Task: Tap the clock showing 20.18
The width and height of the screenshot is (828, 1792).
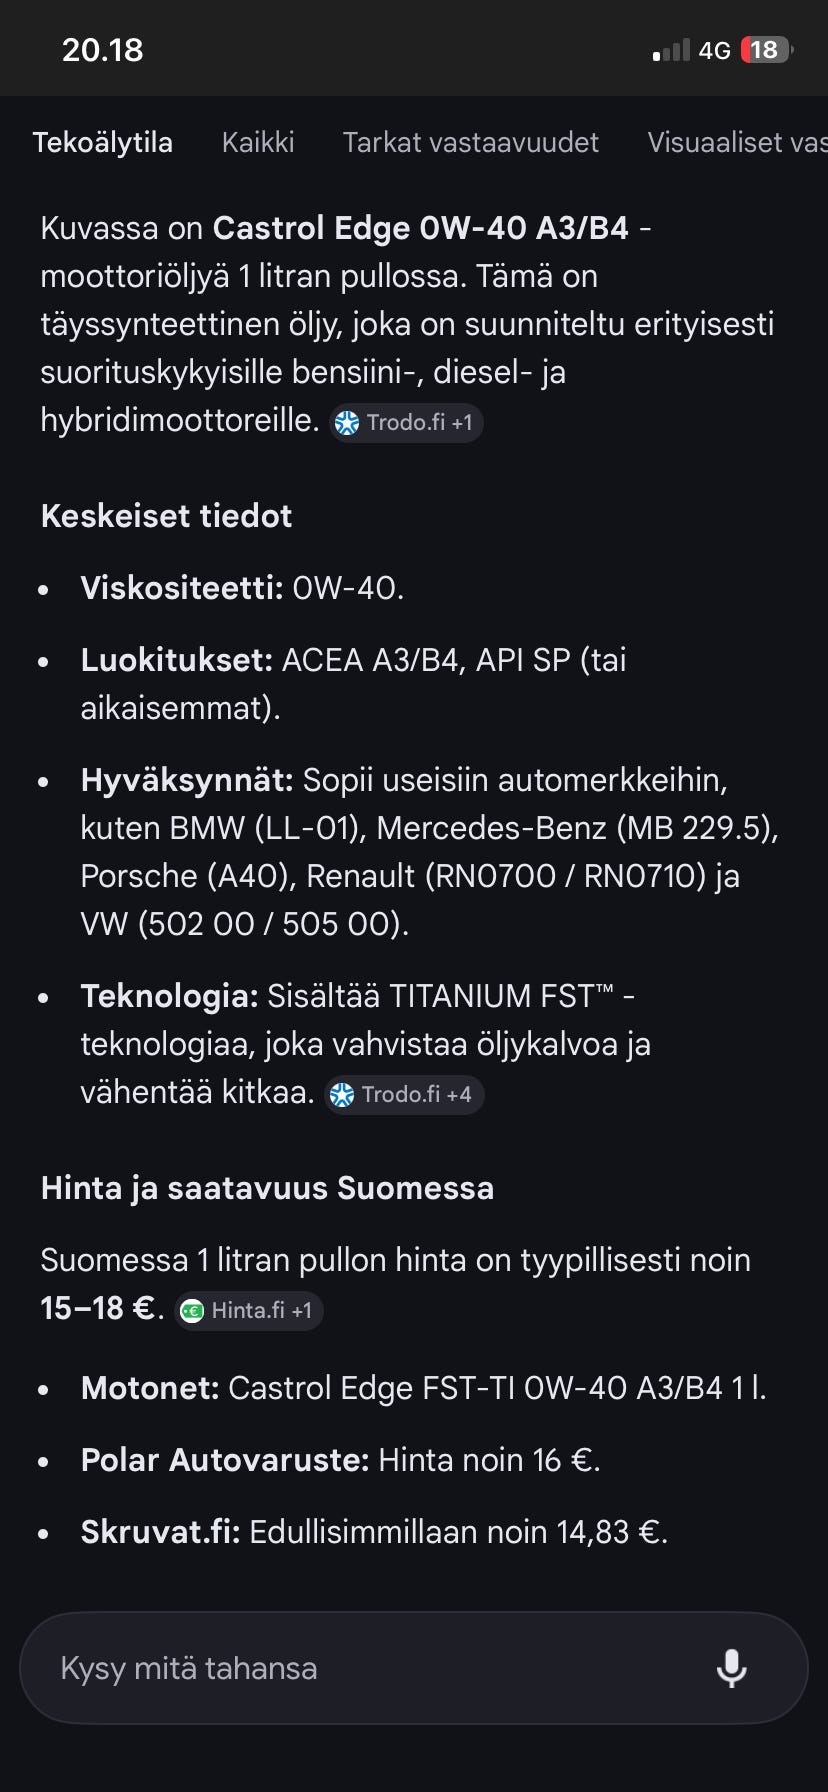Action: [102, 48]
